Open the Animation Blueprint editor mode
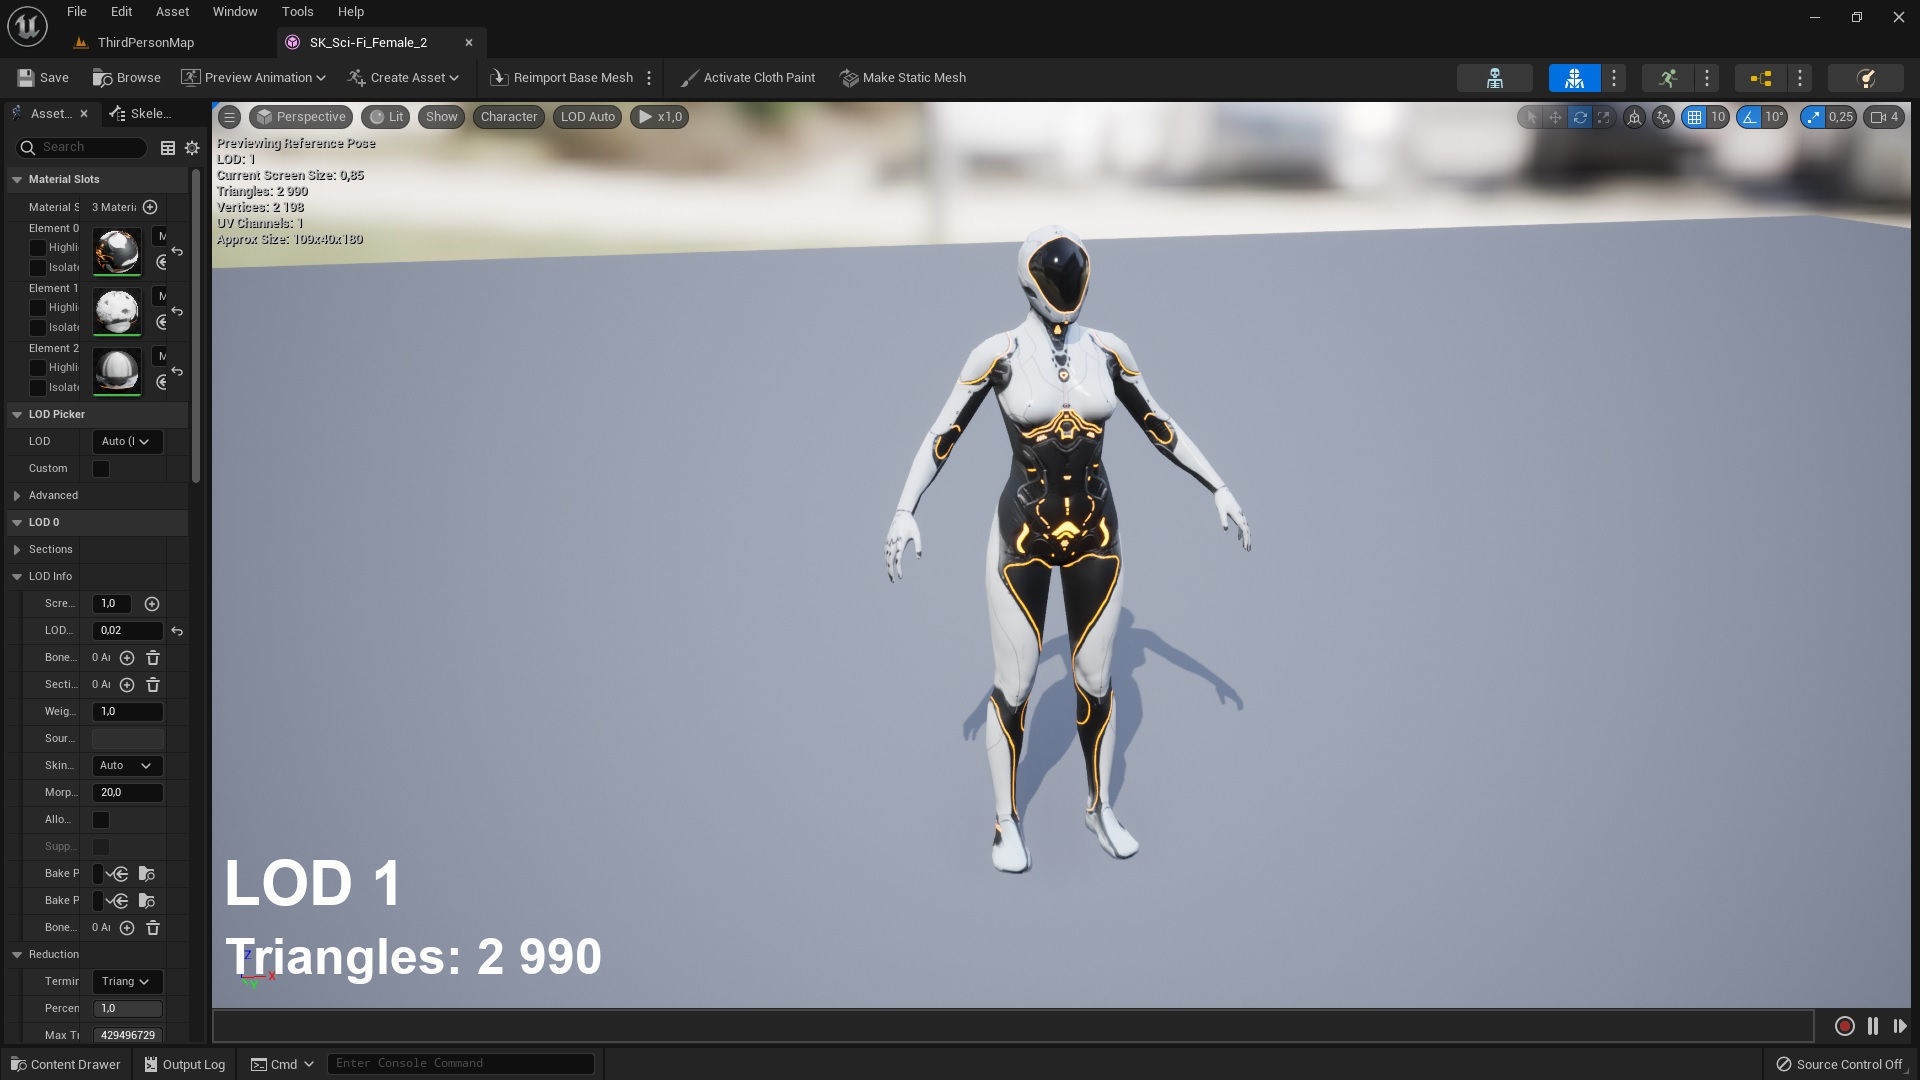Screen dimensions: 1920x1080 point(1760,78)
